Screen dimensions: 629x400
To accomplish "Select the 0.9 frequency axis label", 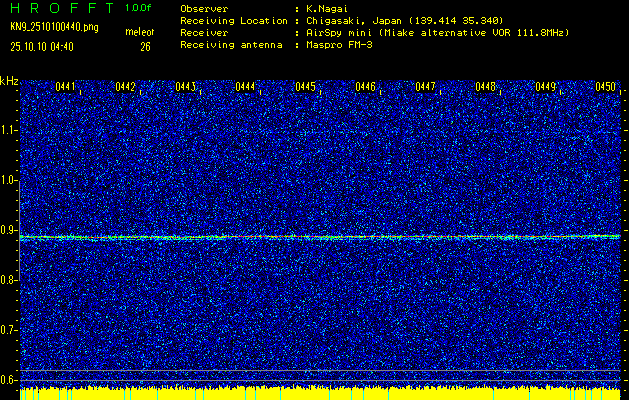I will pos(9,230).
